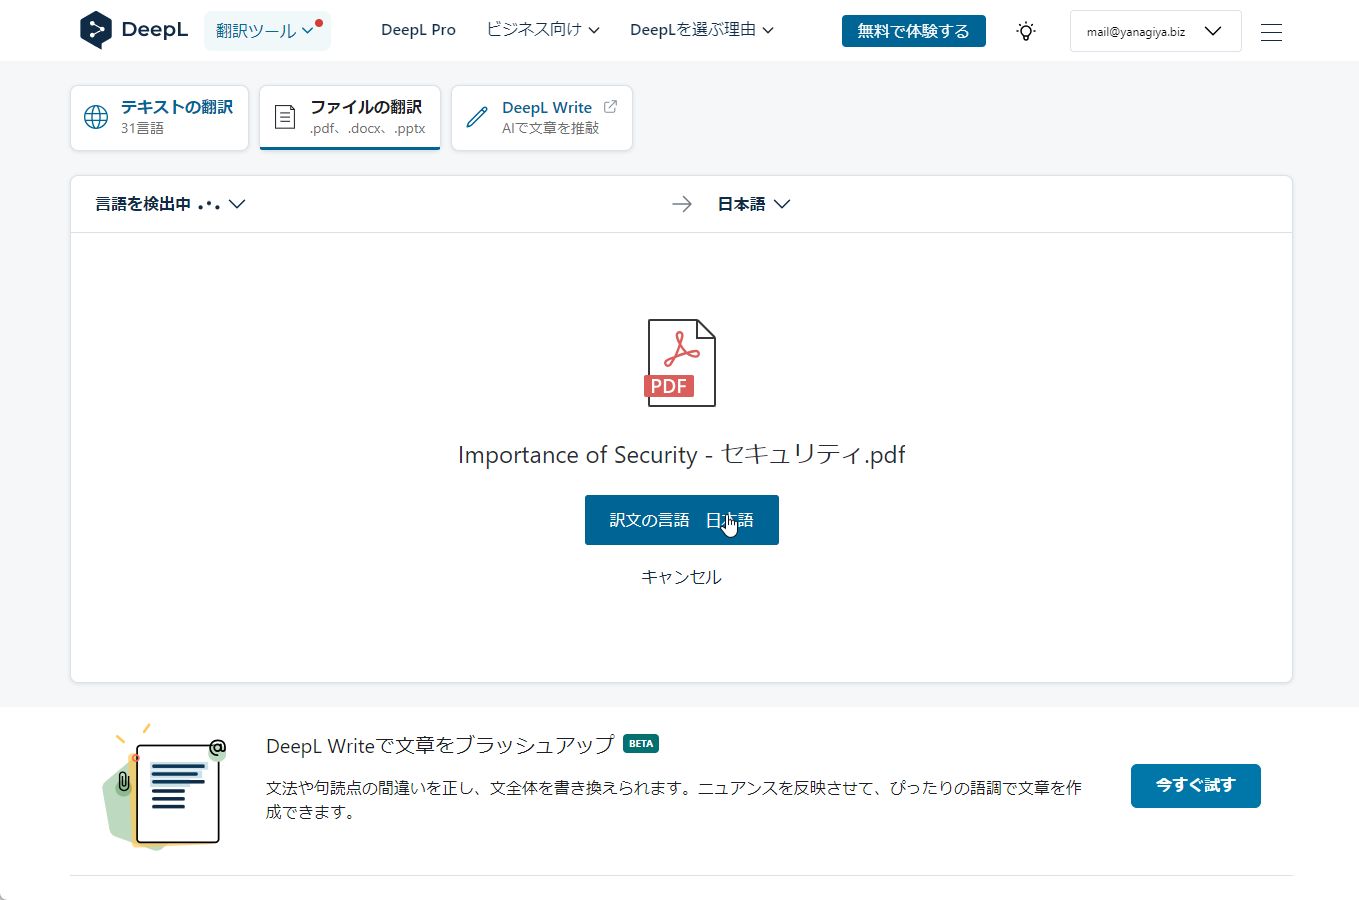The height and width of the screenshot is (900, 1359).
Task: Click キャンセル to cancel the file upload
Action: coord(681,577)
